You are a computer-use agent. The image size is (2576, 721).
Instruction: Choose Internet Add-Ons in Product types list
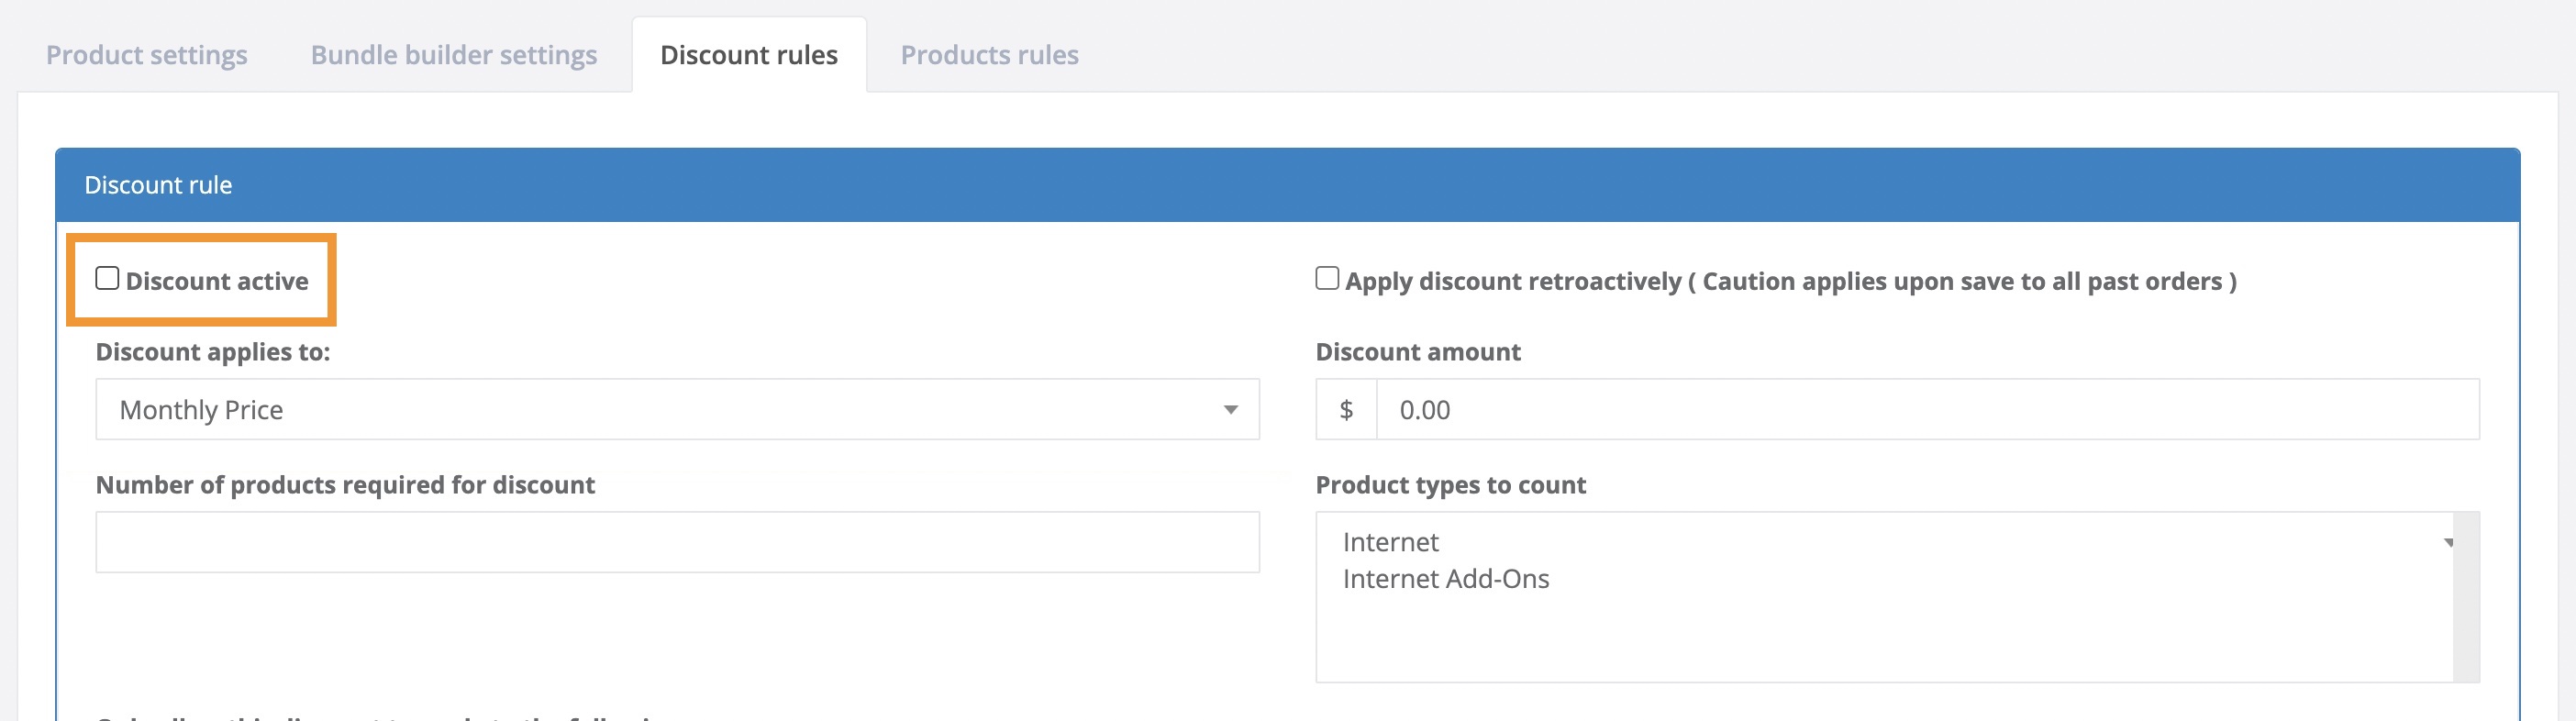click(x=1445, y=579)
